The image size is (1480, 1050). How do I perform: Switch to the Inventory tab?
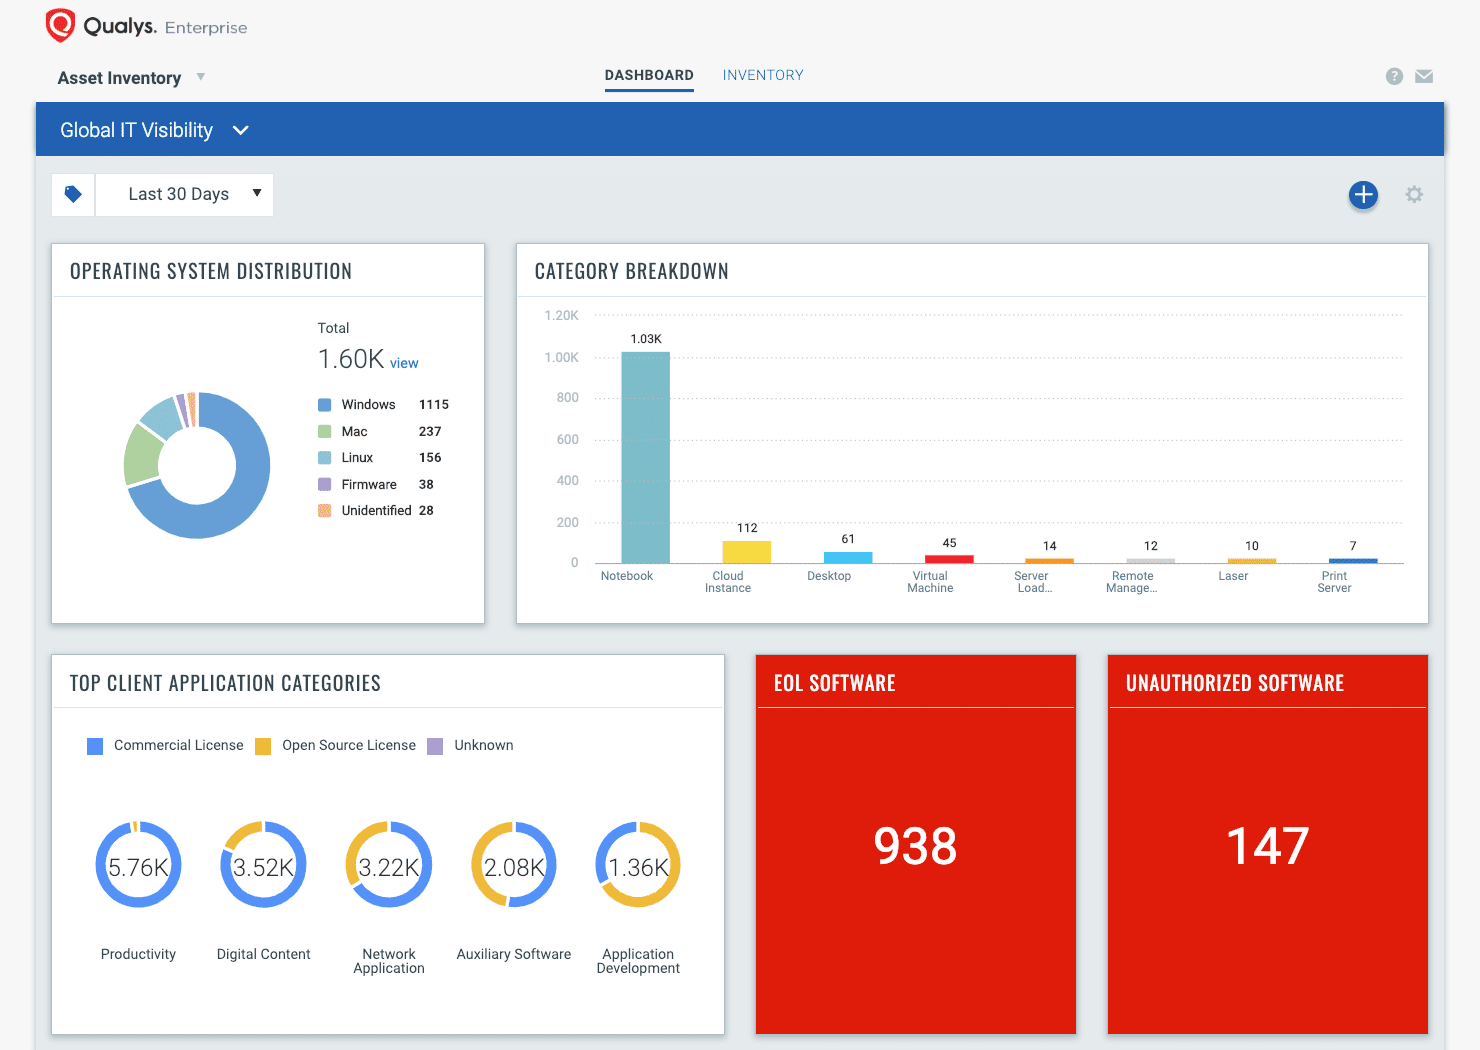click(x=763, y=74)
